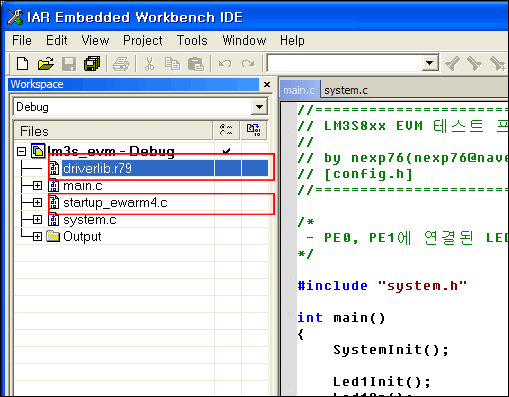Click the 'int main()' code line
The width and height of the screenshot is (509, 397).
341,318
